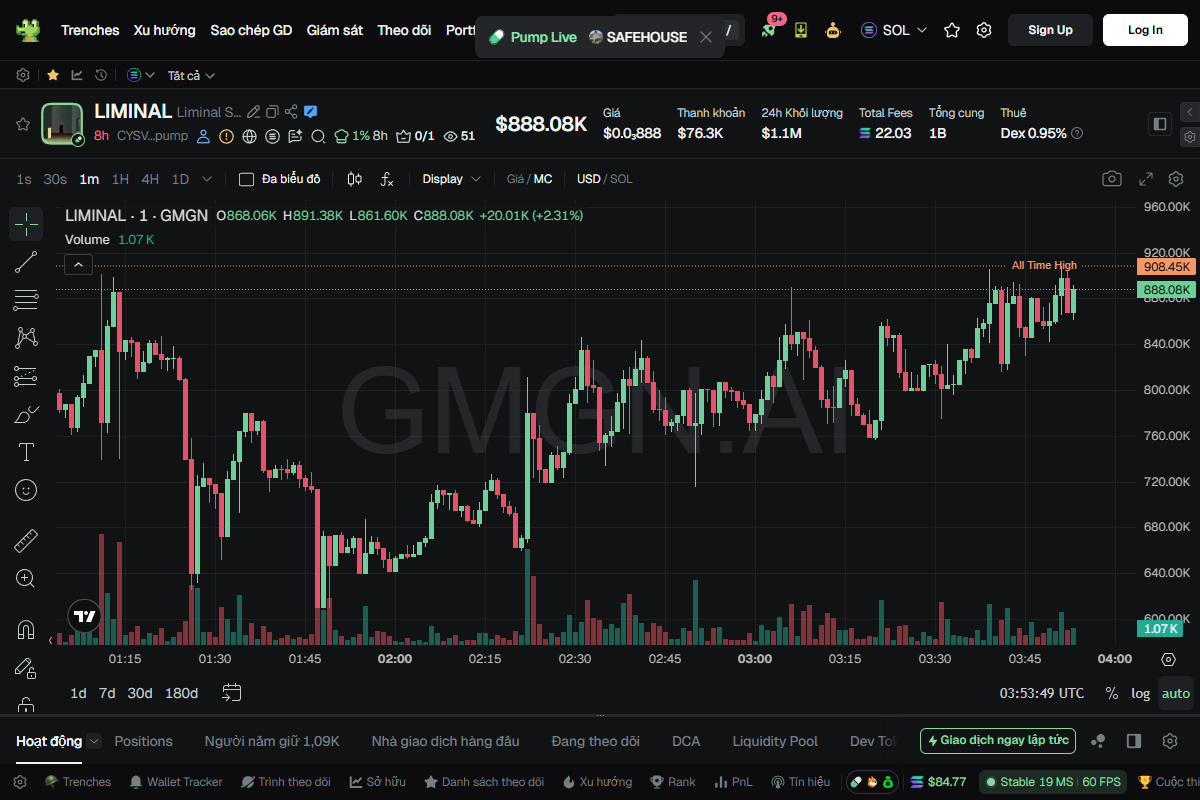Screen dimensions: 1200x800
Task: Switch chart value to MC
Action: pyautogui.click(x=543, y=179)
